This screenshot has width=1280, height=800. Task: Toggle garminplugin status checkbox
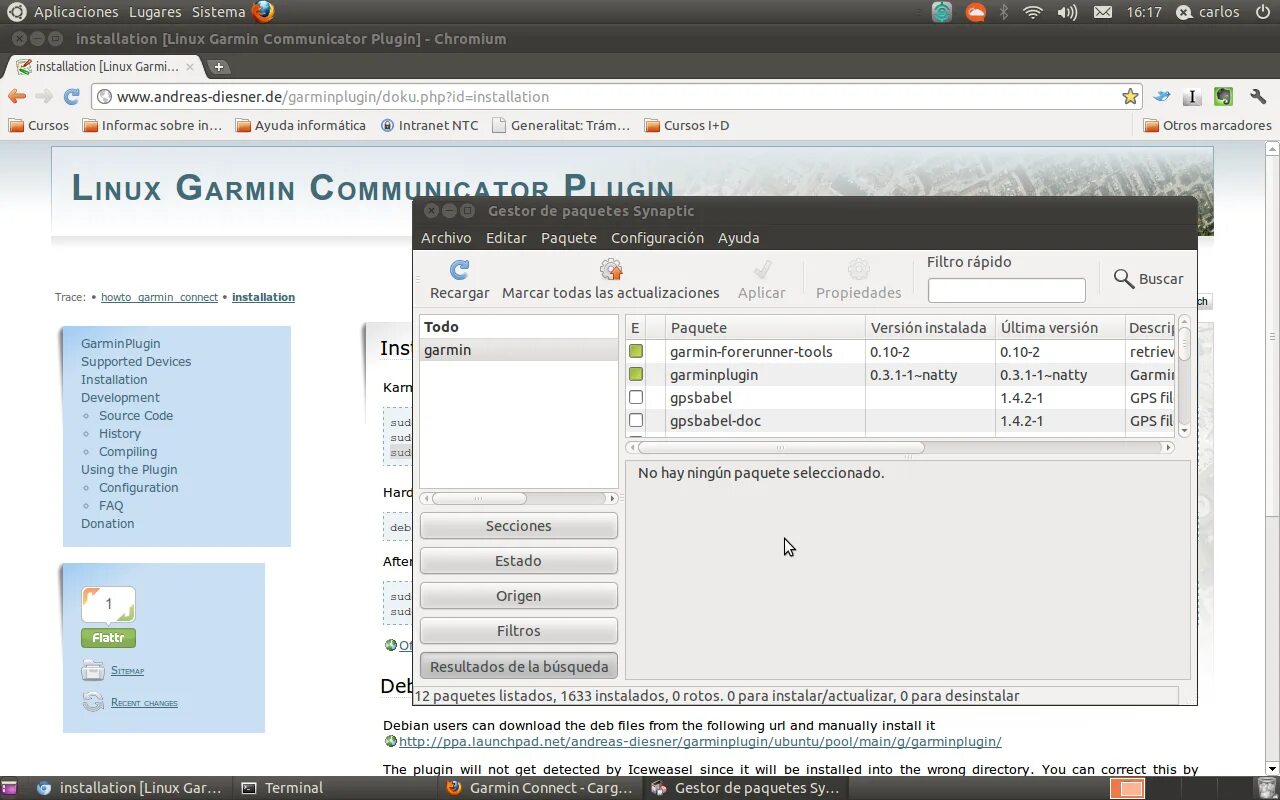(636, 374)
